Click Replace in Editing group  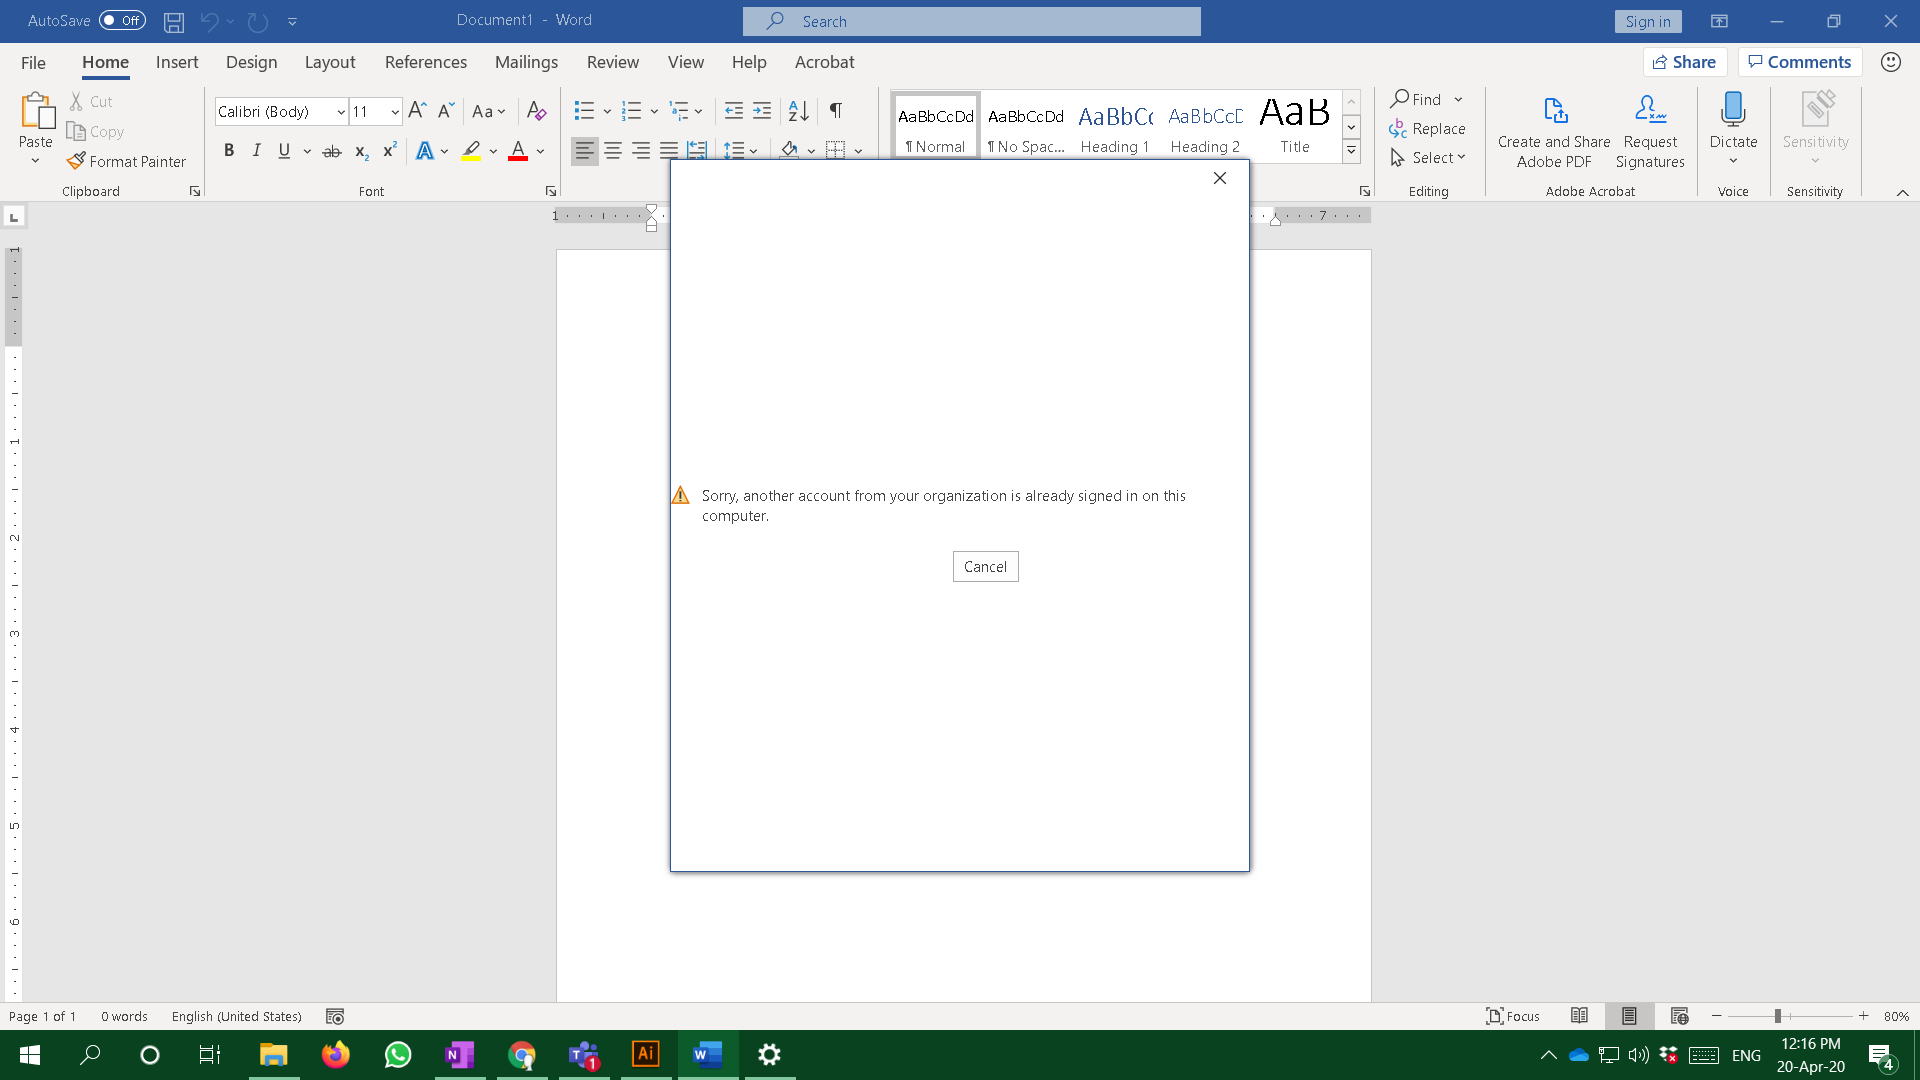[x=1427, y=129]
